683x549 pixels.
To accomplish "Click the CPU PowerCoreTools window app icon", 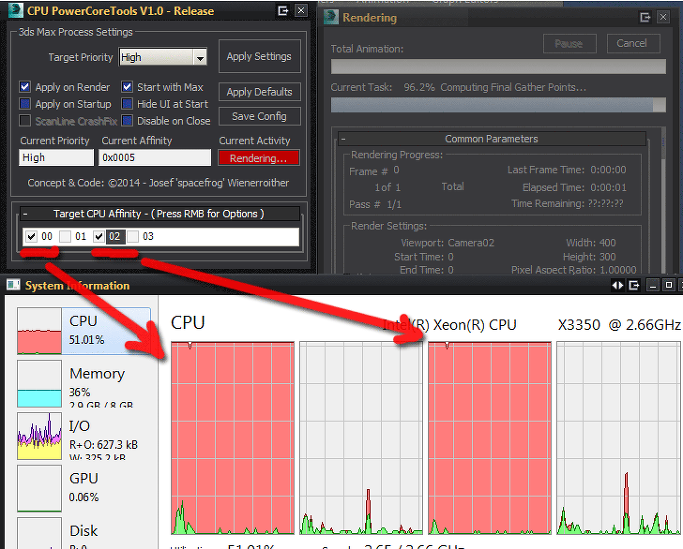I will 16,10.
